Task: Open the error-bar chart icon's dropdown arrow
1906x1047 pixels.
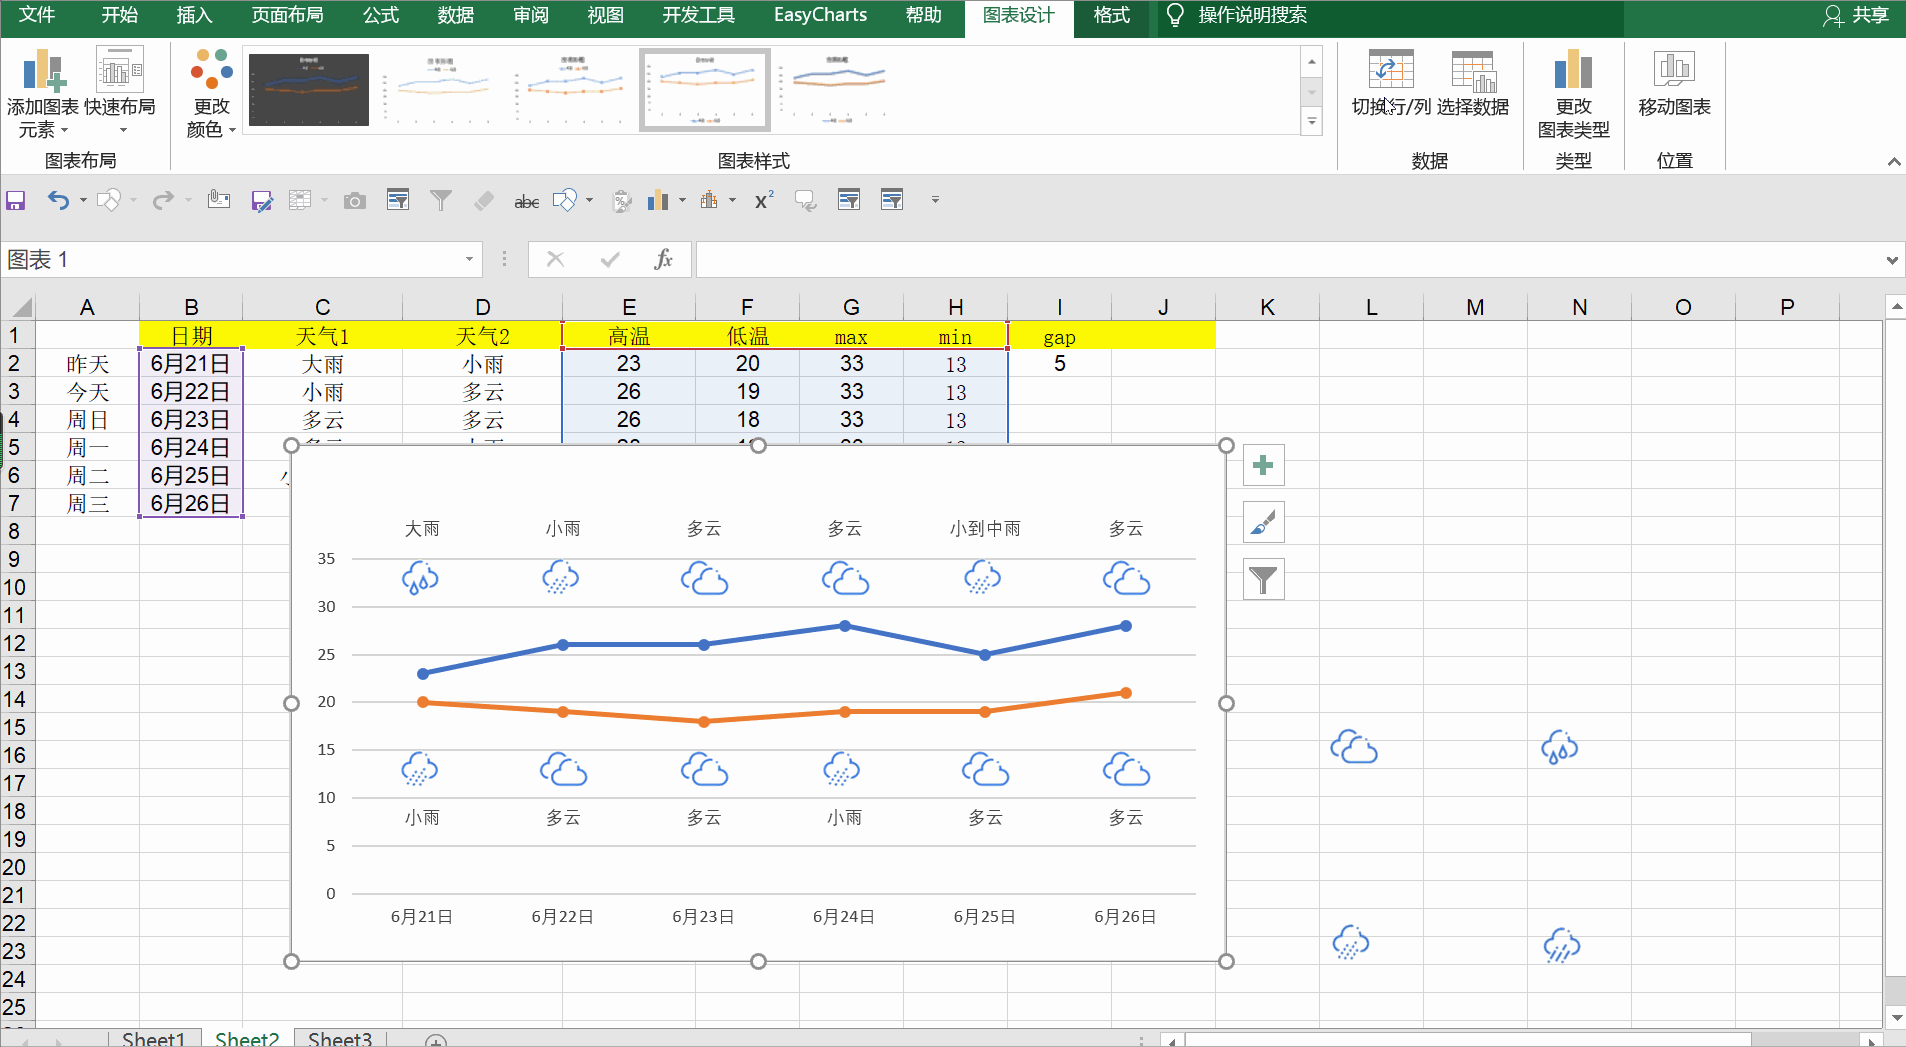Action: (732, 201)
